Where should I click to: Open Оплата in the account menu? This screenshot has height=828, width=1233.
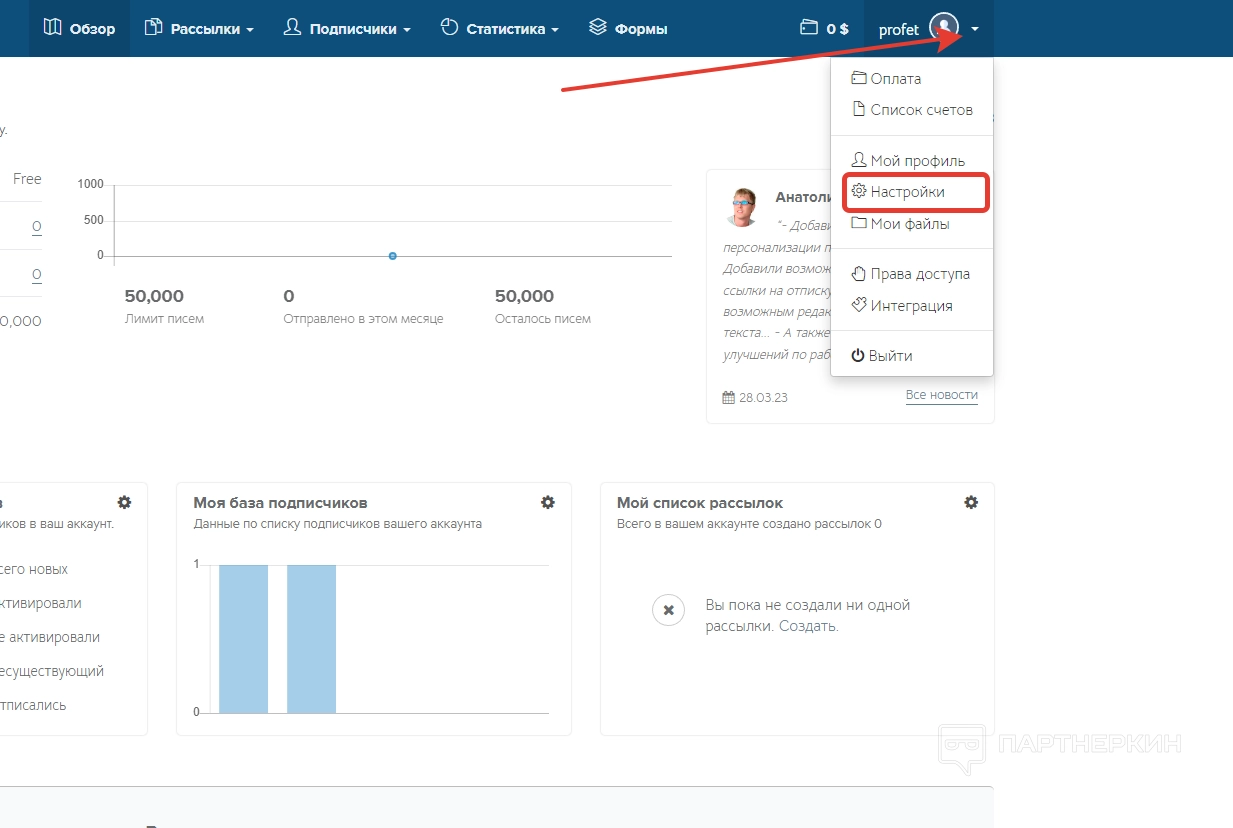(895, 79)
